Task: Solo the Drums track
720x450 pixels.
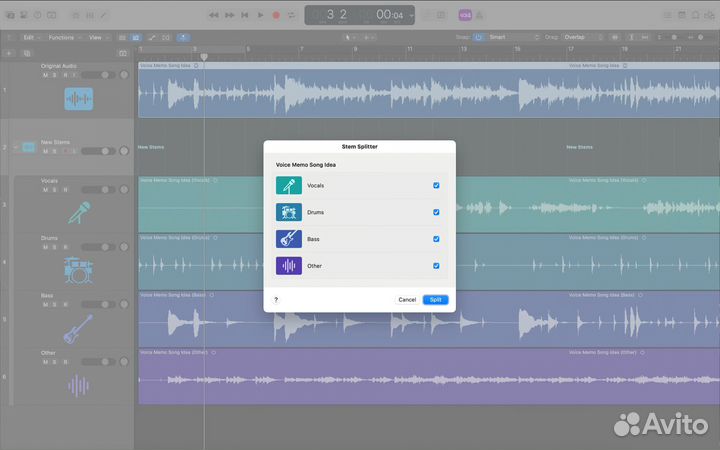Action: (x=55, y=247)
